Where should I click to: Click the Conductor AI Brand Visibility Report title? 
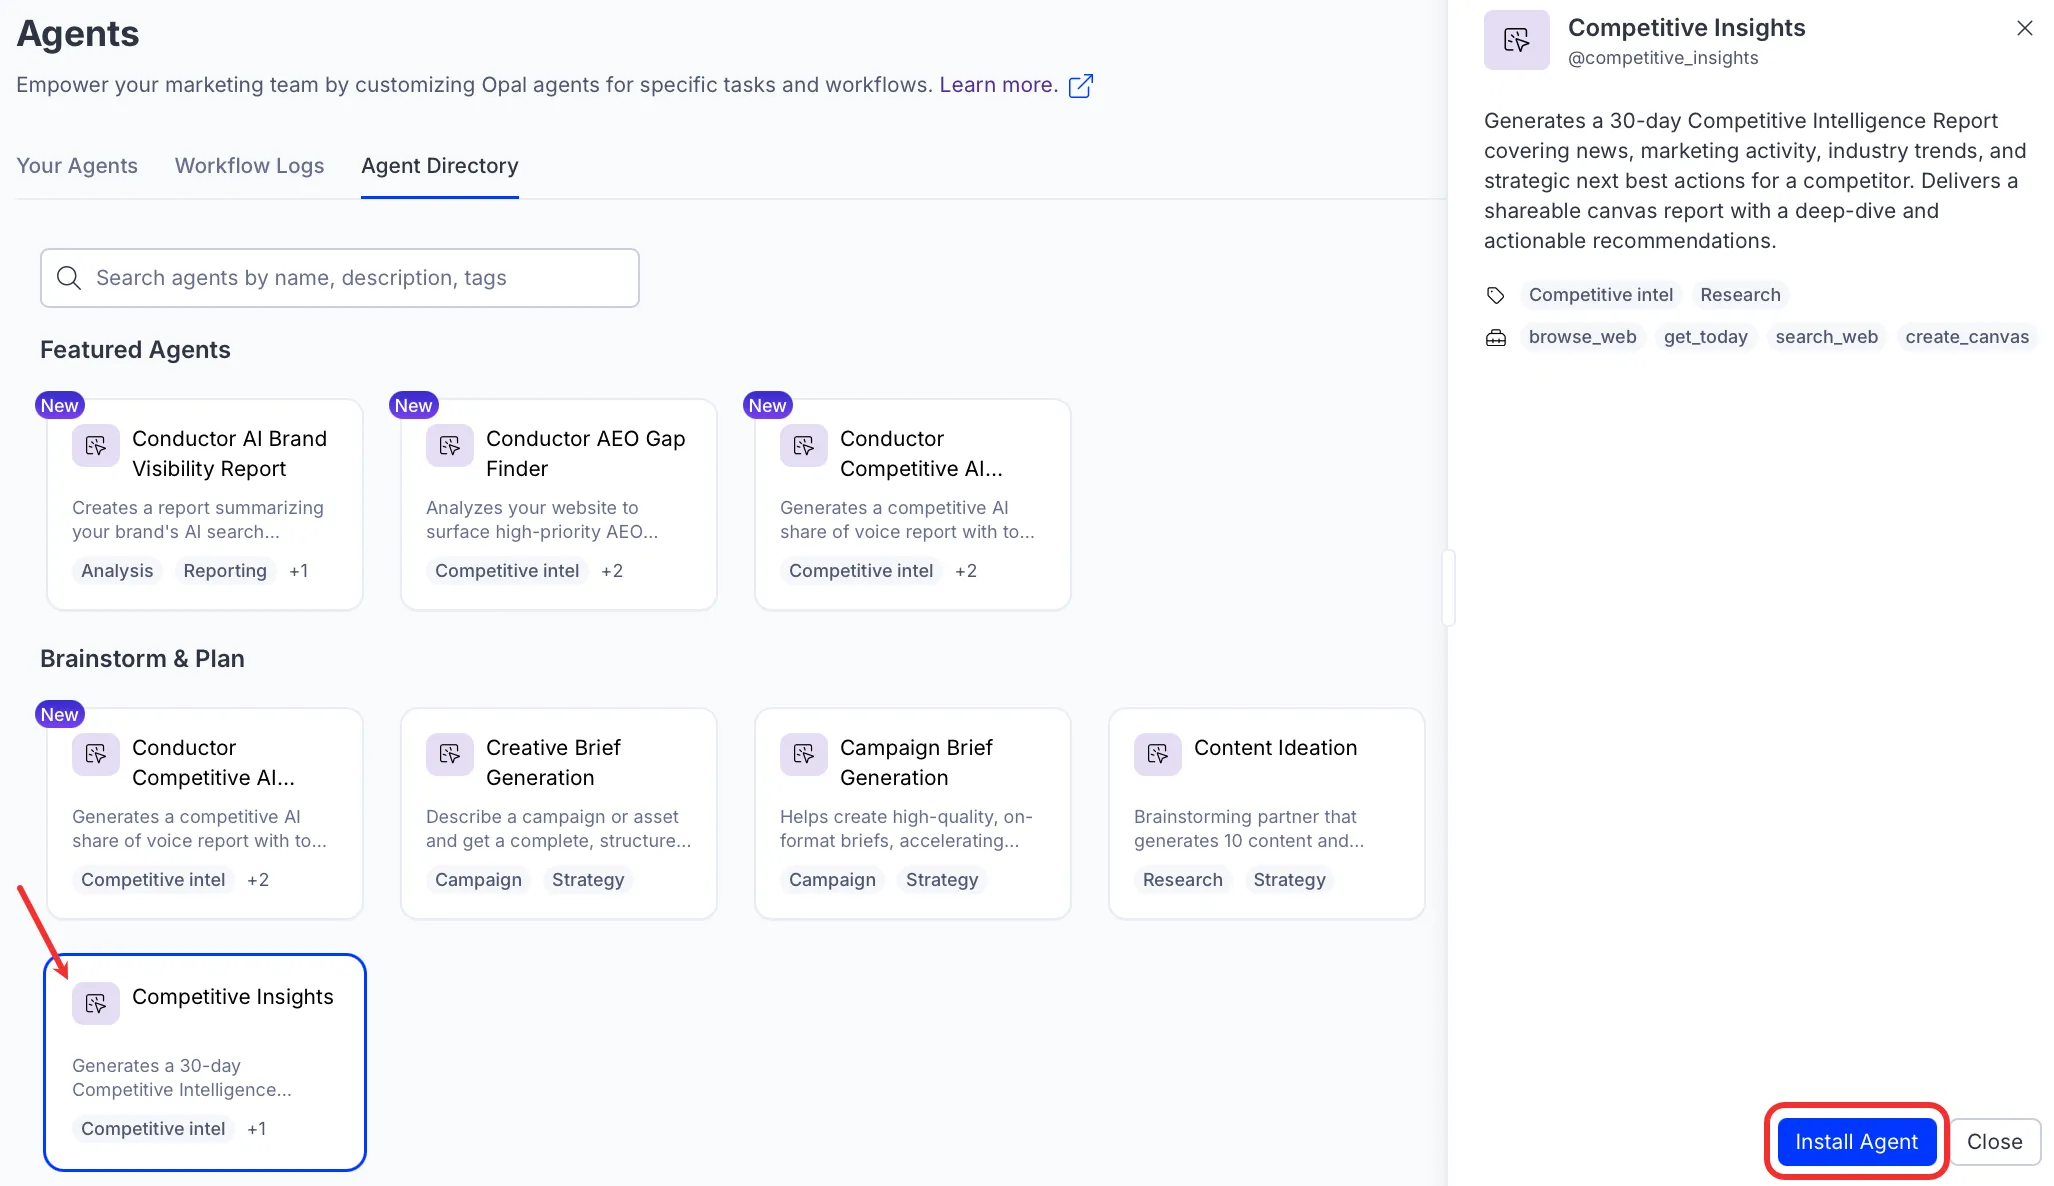[x=230, y=454]
